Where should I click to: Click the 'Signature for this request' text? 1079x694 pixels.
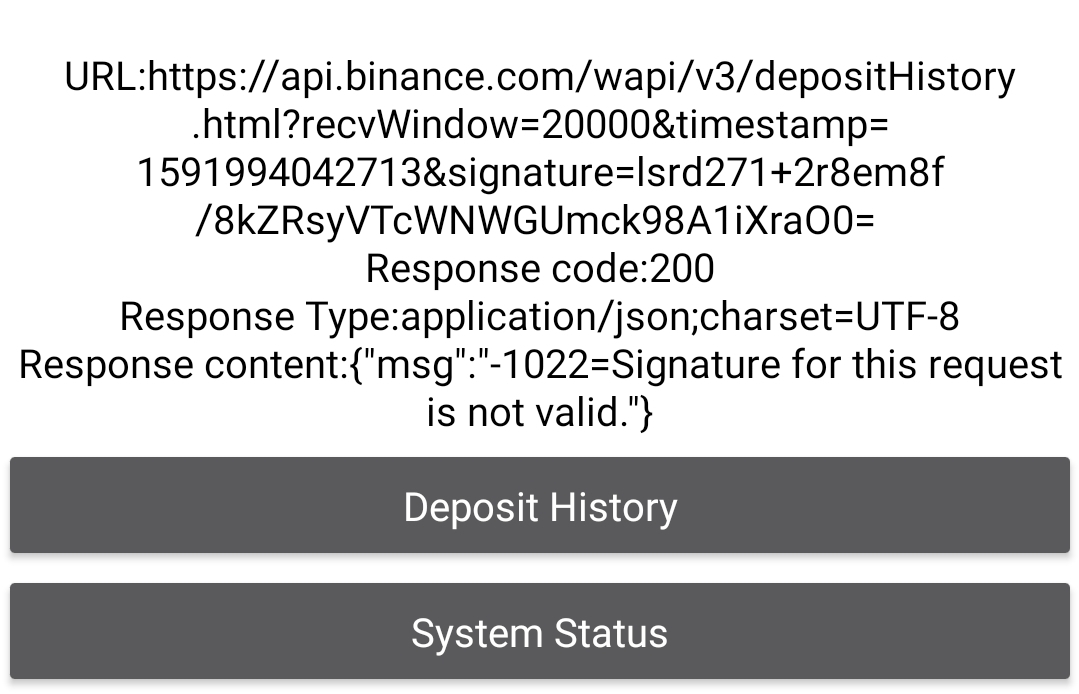click(837, 365)
